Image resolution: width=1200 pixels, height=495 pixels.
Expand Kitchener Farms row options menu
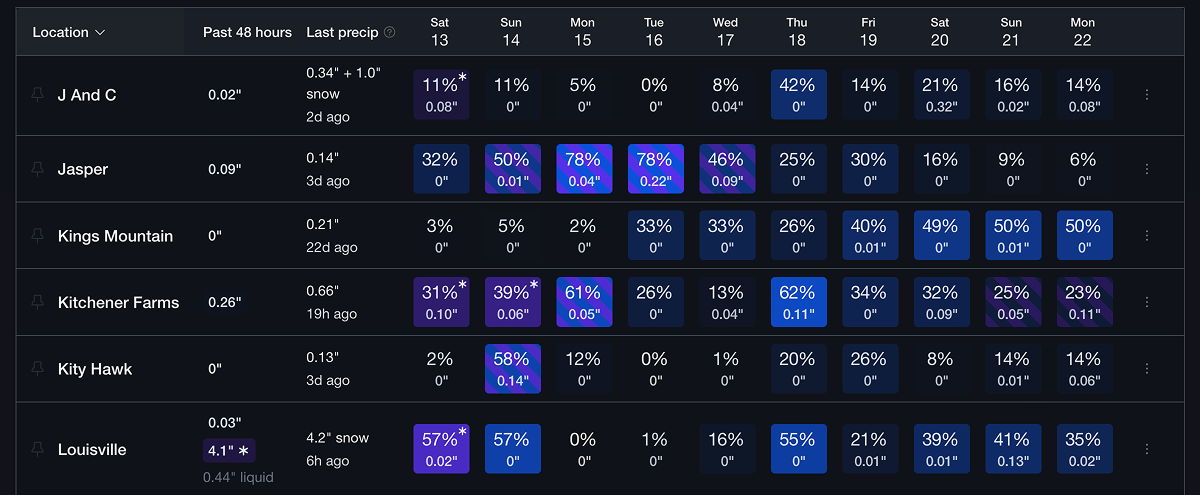[1147, 302]
